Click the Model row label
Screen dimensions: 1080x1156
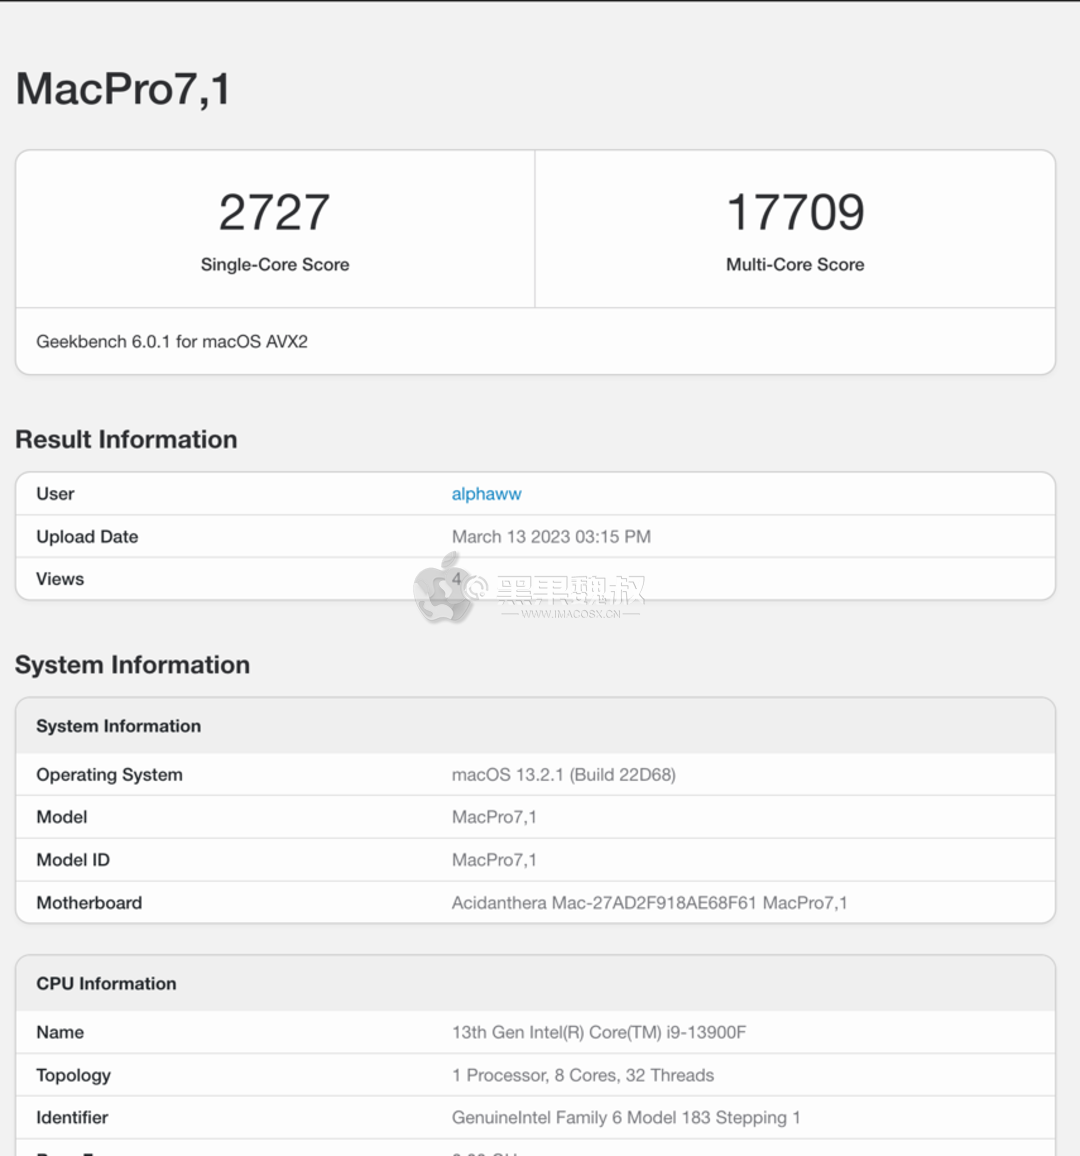pos(62,818)
